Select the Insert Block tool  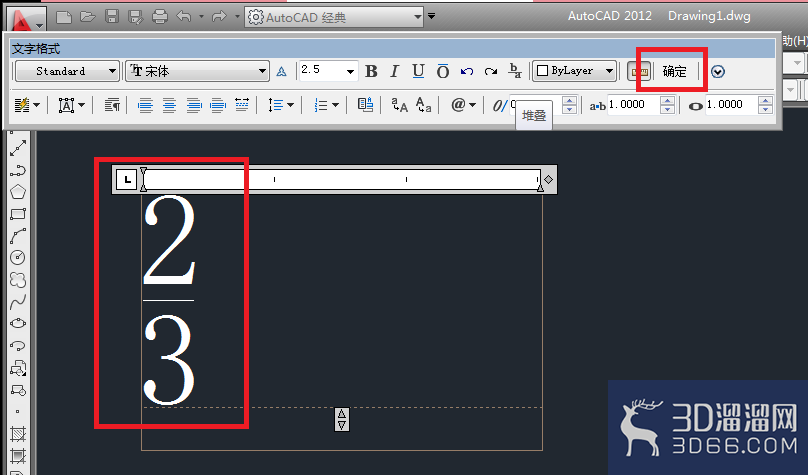coord(18,368)
